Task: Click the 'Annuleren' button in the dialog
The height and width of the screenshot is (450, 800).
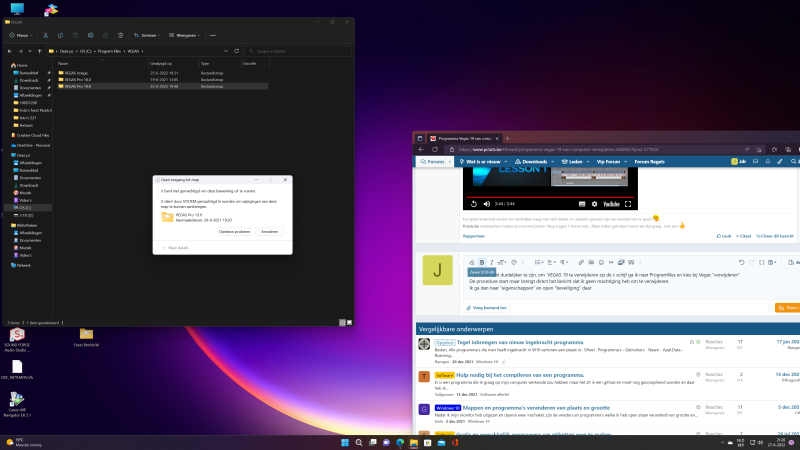Action: tap(269, 231)
